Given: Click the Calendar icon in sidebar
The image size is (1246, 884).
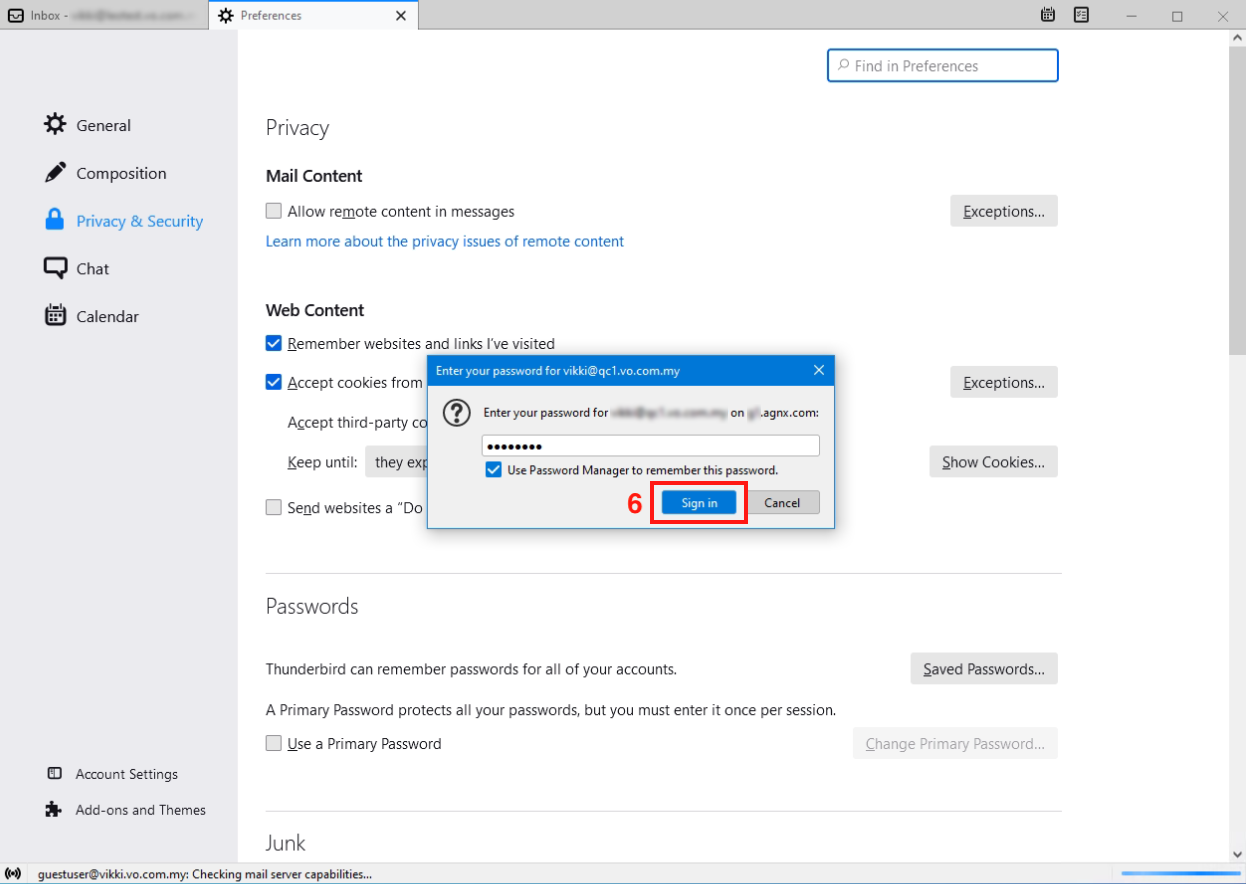Looking at the screenshot, I should (55, 316).
